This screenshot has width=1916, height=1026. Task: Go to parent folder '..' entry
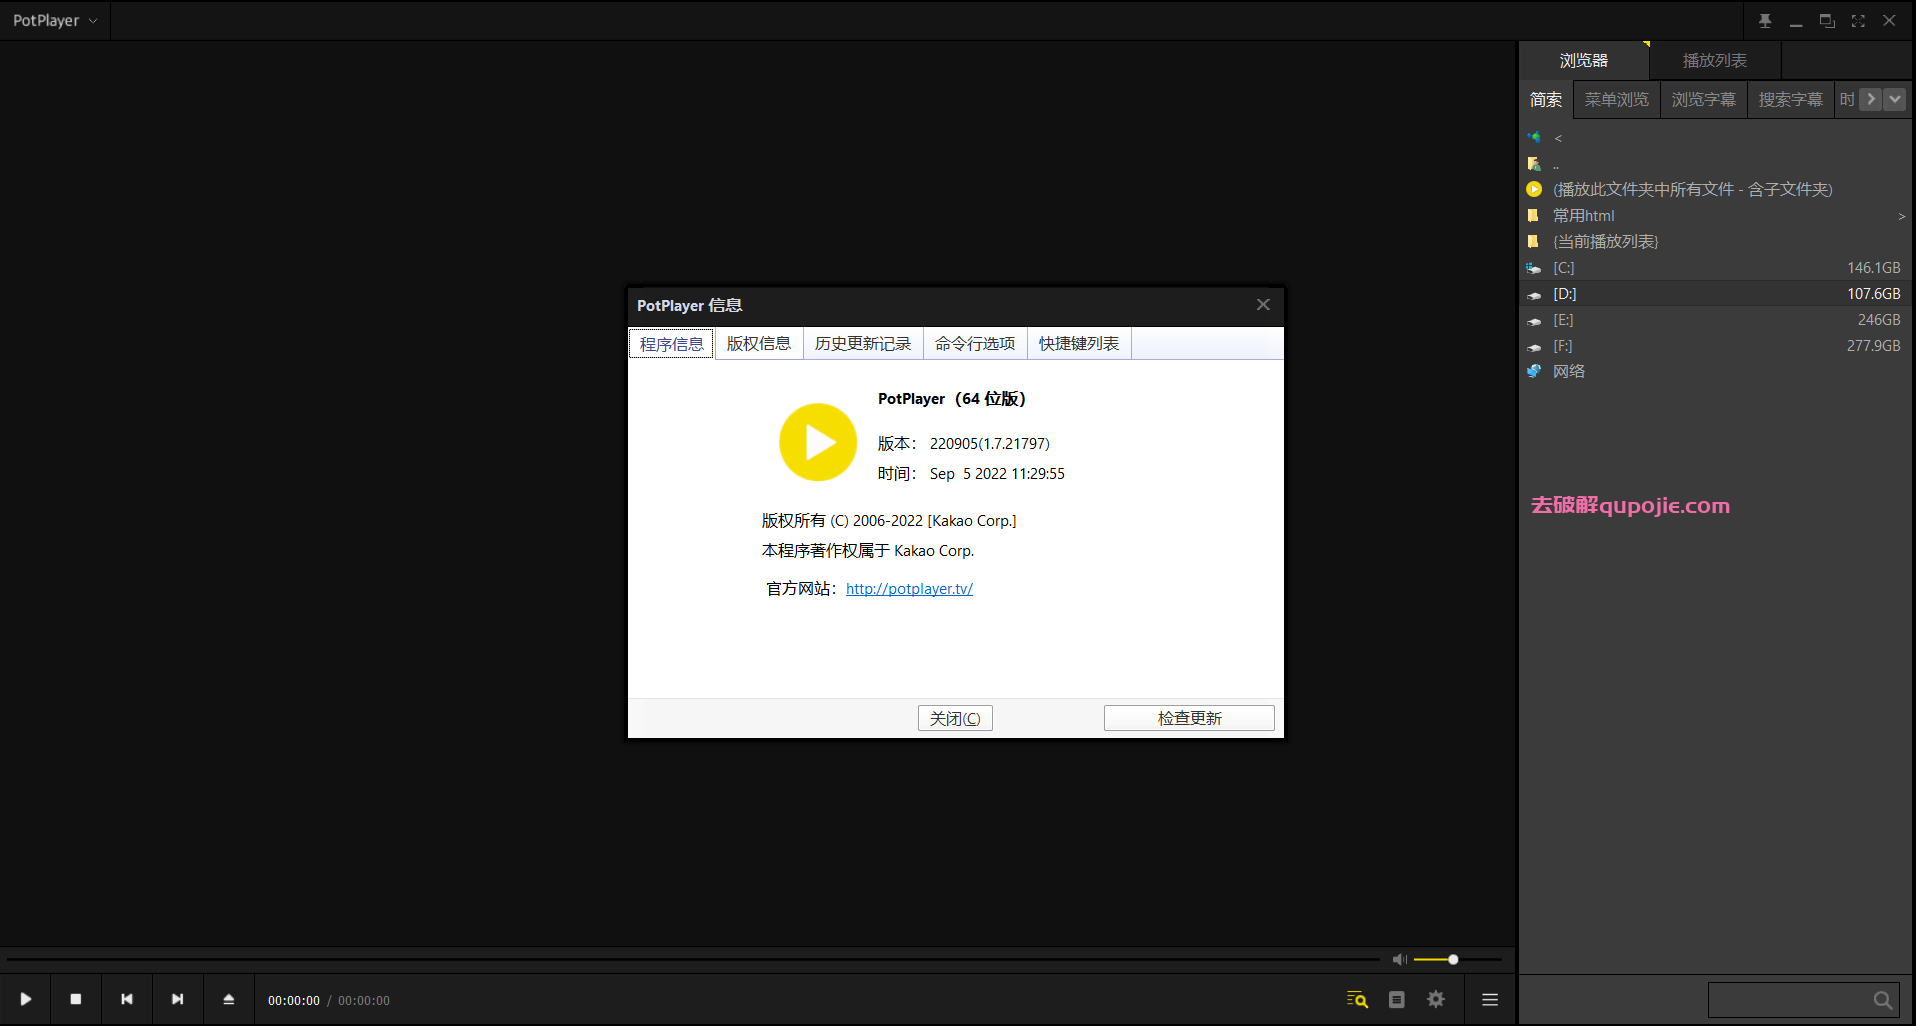tap(1715, 164)
